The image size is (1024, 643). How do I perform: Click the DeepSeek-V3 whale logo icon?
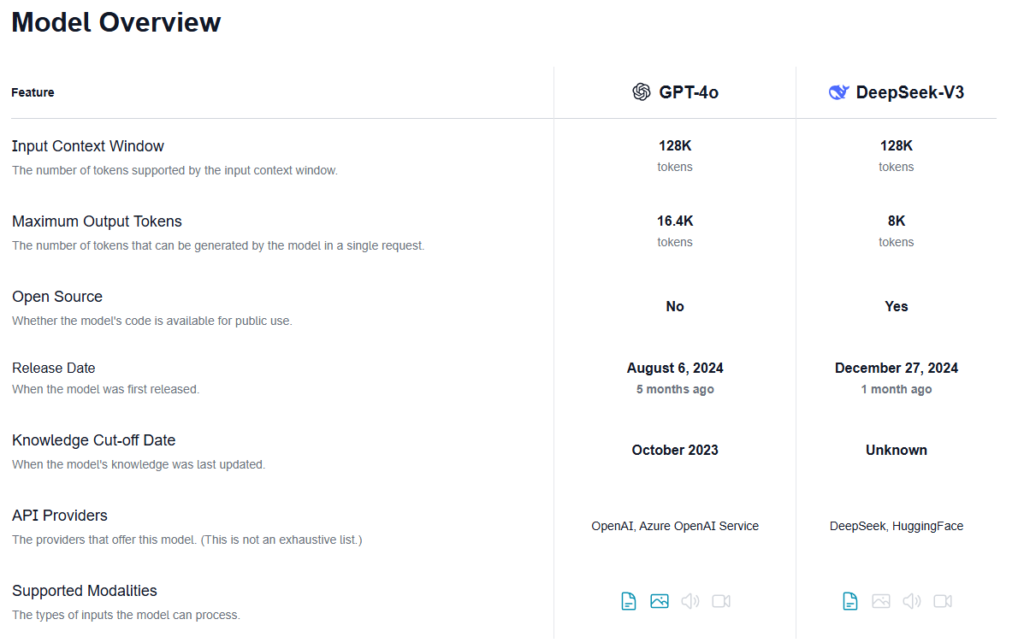point(838,92)
